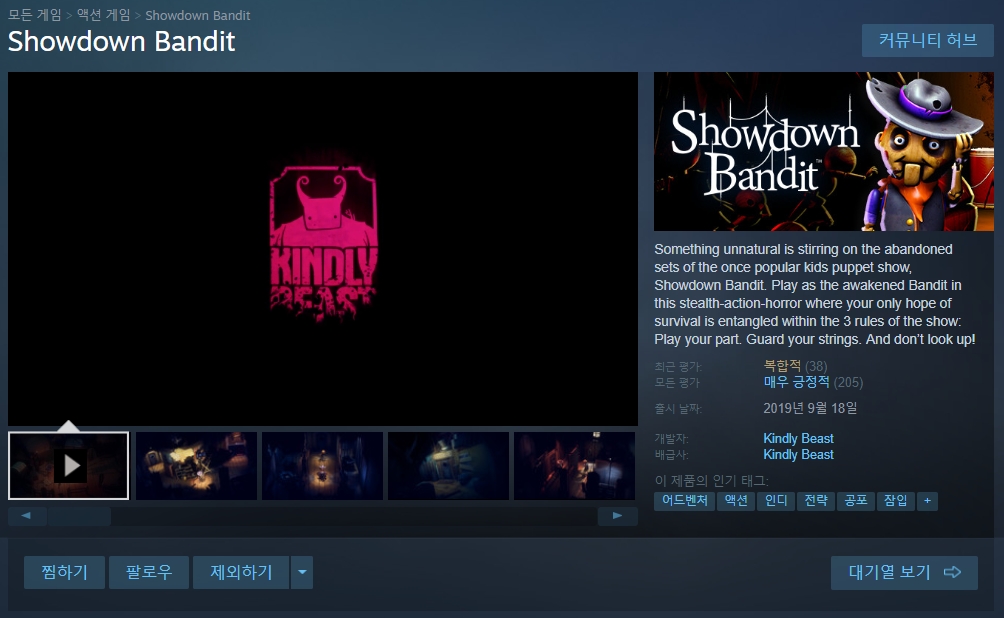Click the review count (205)
The height and width of the screenshot is (618, 1004).
848,382
